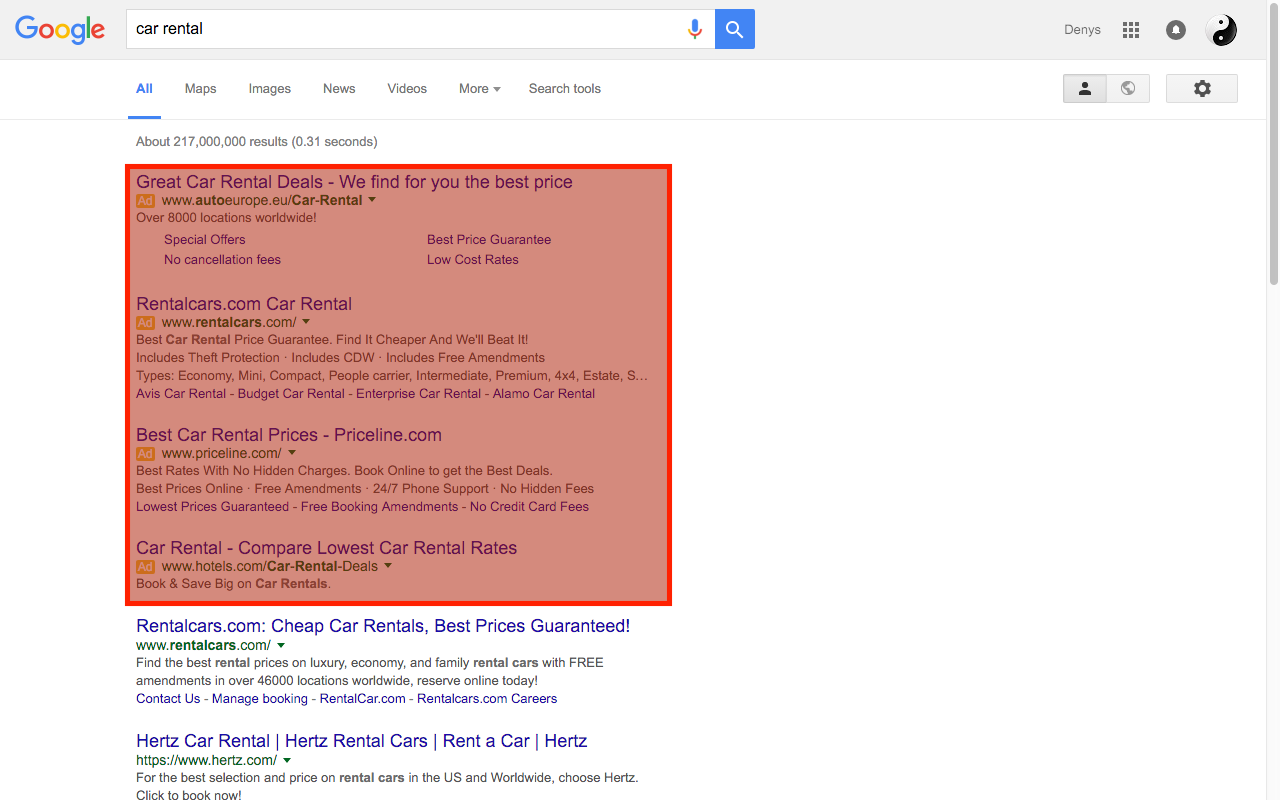Viewport: 1280px width, 800px height.
Task: Open Rentalcars.com Car Rental ad headline
Action: pyautogui.click(x=244, y=304)
